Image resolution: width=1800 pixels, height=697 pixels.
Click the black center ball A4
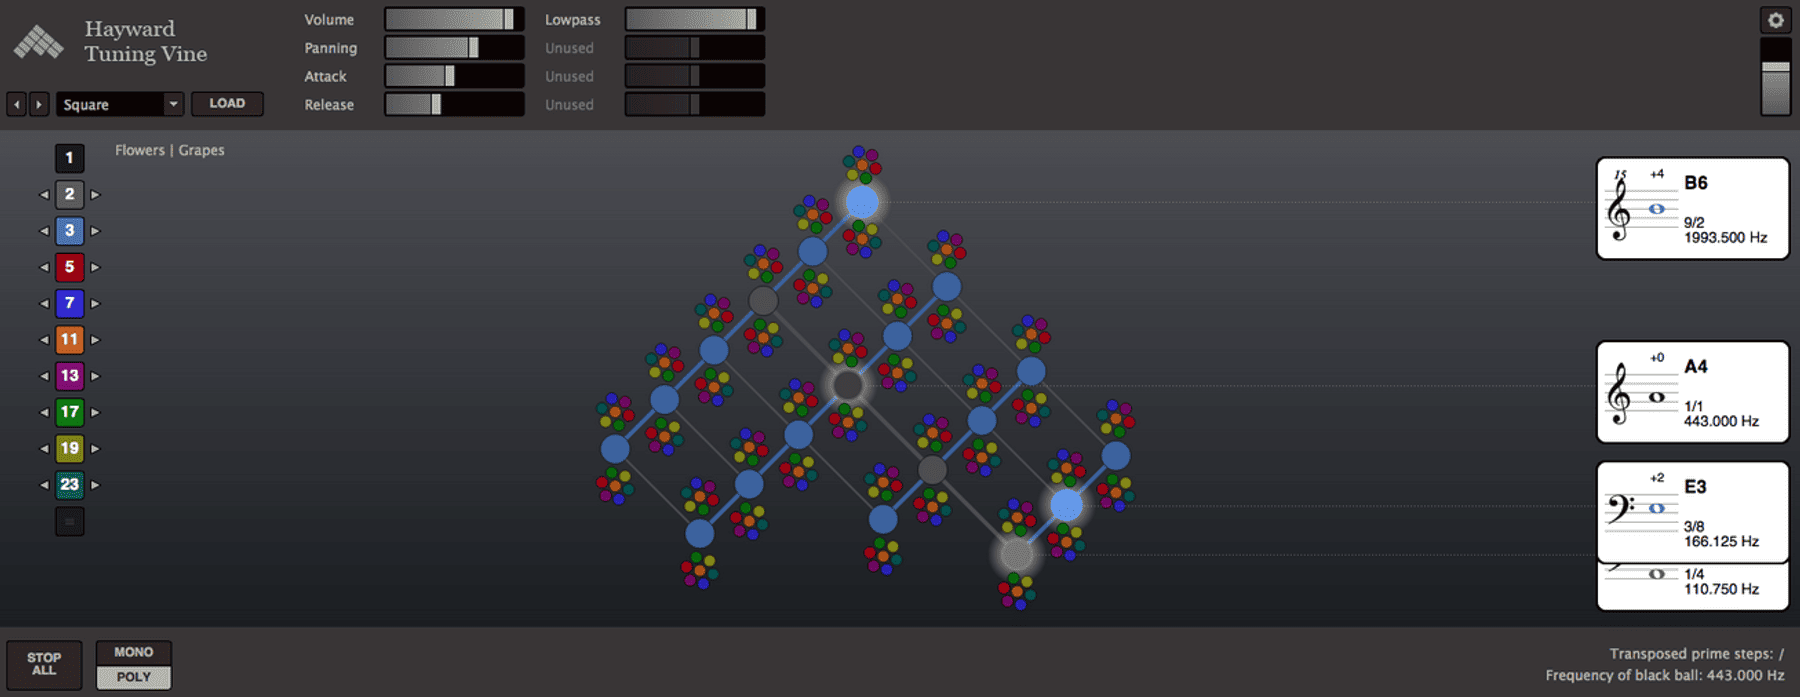[x=848, y=385]
